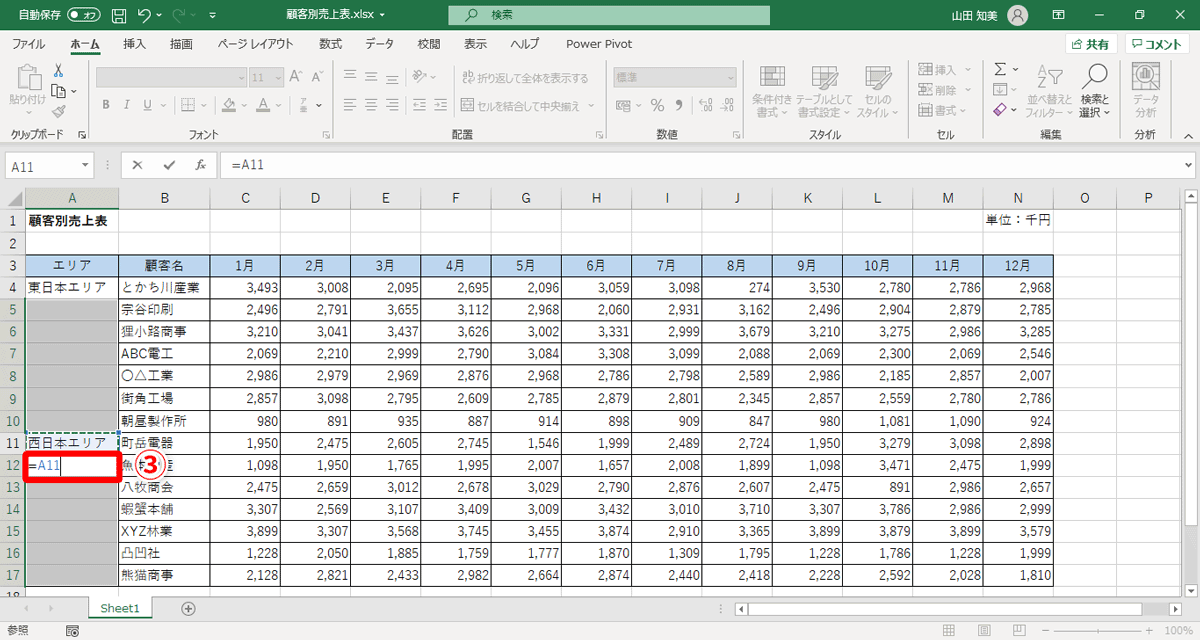Screen dimensions: 1200x640
Task: Open the number format (標準) dropdown
Action: [732, 77]
